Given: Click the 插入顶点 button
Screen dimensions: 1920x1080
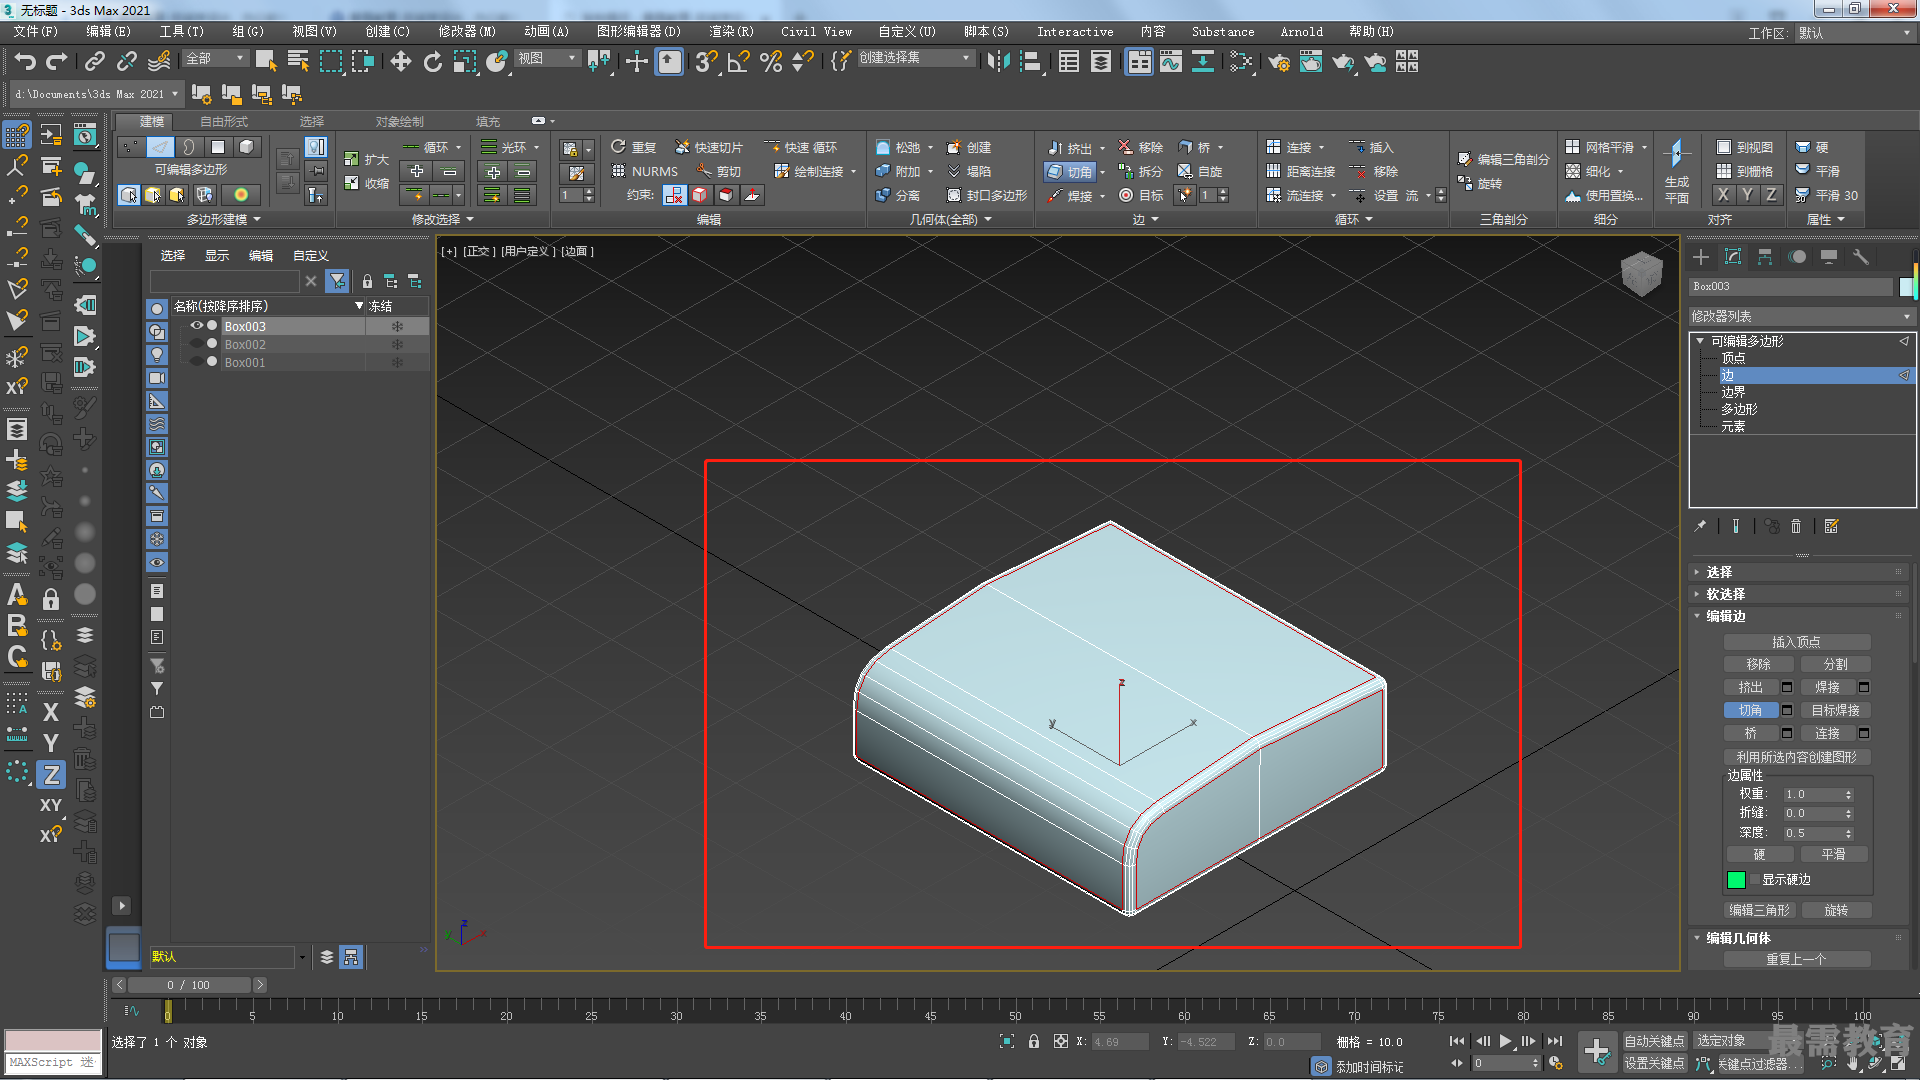Looking at the screenshot, I should [x=1797, y=642].
